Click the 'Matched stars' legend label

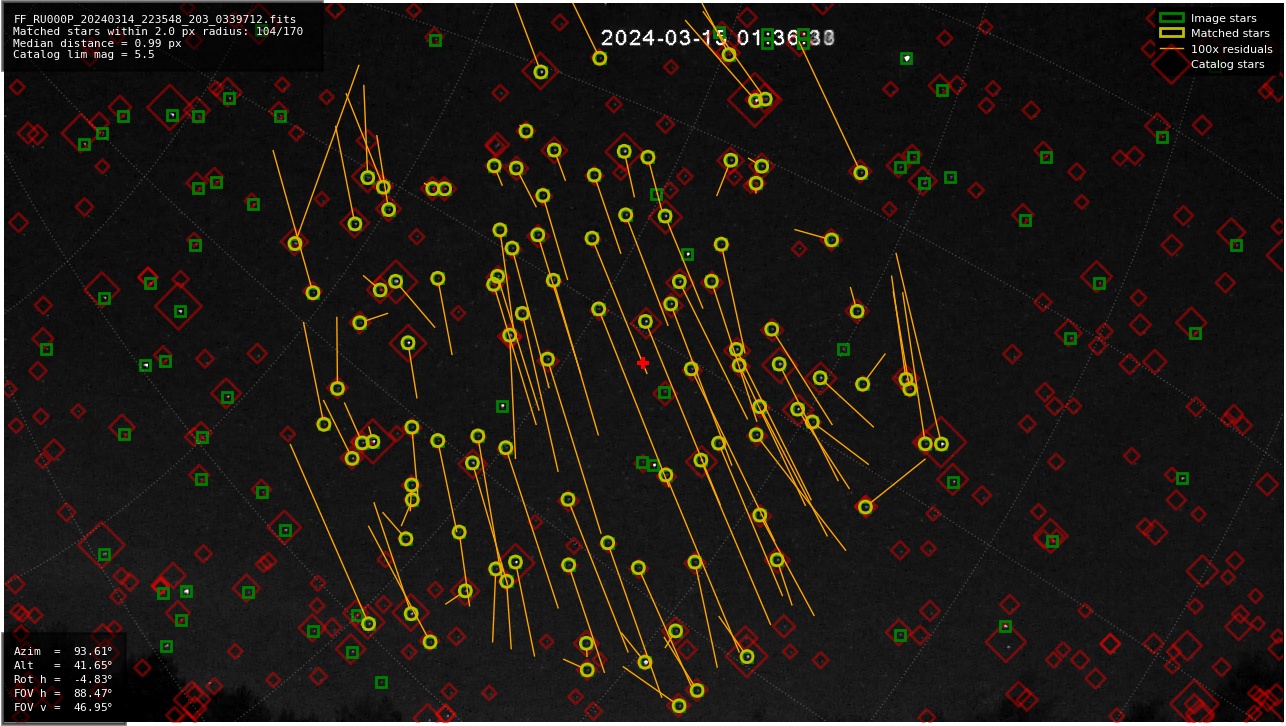1230,33
